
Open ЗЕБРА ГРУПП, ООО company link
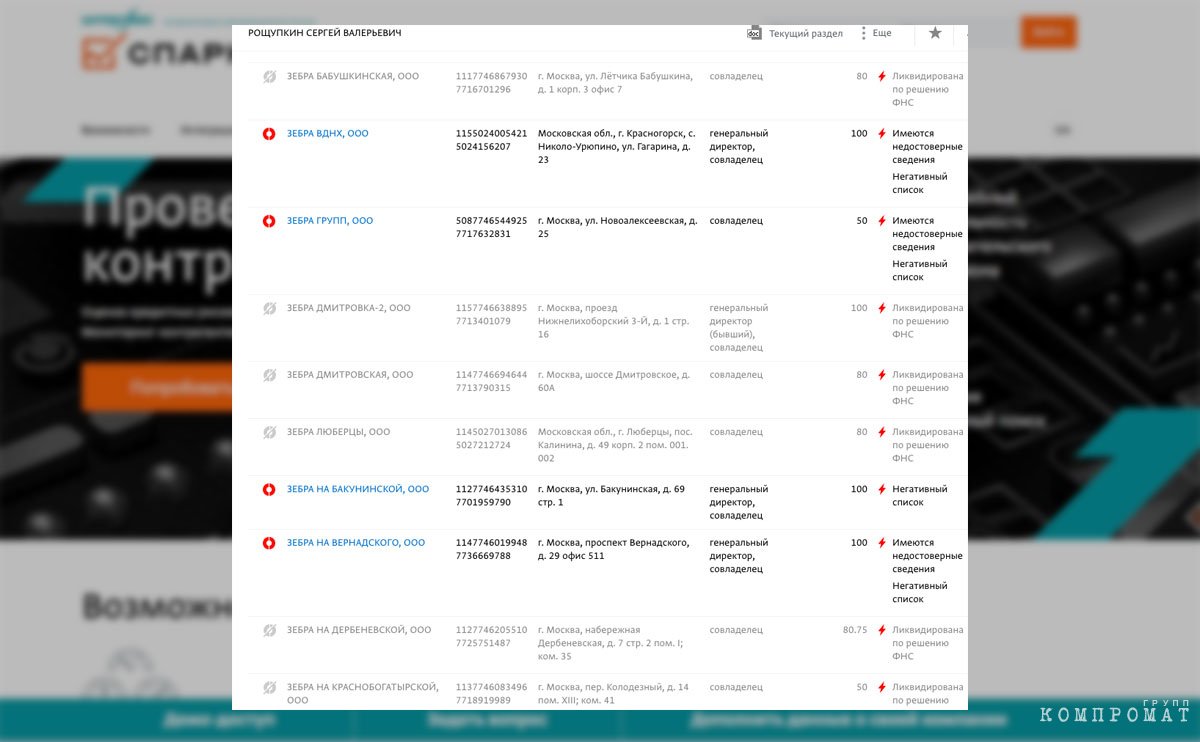(x=330, y=221)
